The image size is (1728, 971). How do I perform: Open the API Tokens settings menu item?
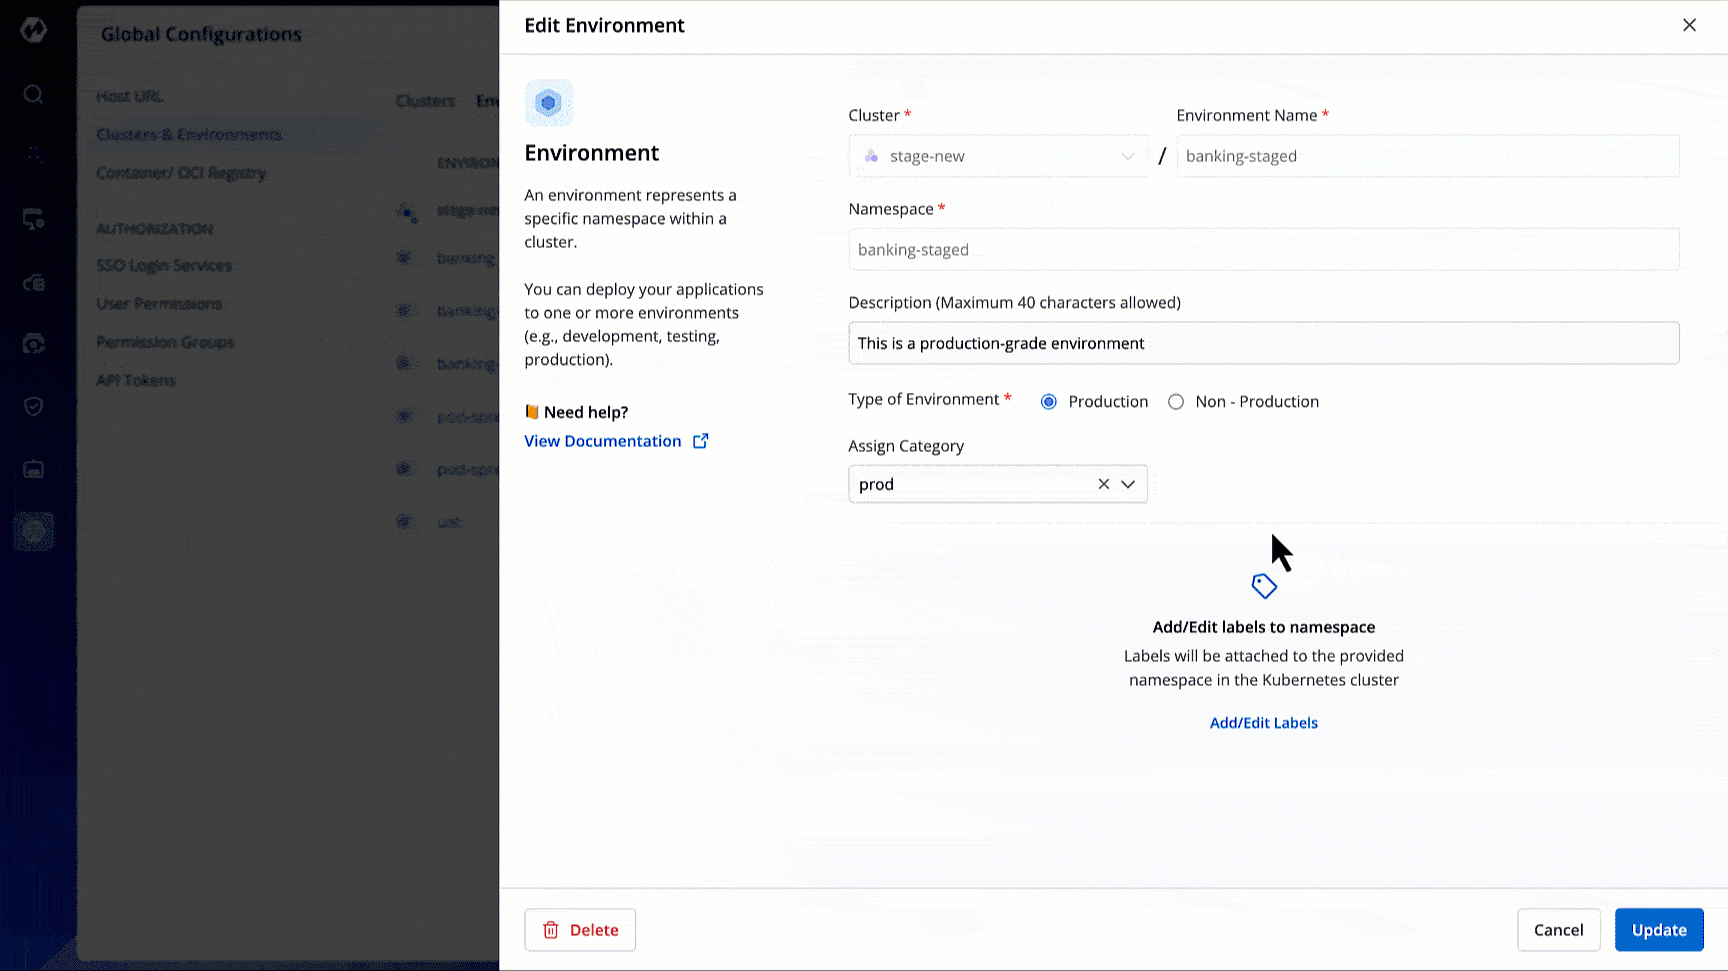pos(136,380)
